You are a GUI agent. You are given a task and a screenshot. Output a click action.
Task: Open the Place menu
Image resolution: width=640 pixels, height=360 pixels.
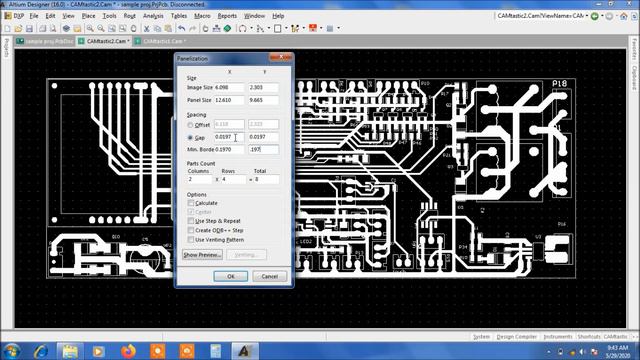[88, 16]
